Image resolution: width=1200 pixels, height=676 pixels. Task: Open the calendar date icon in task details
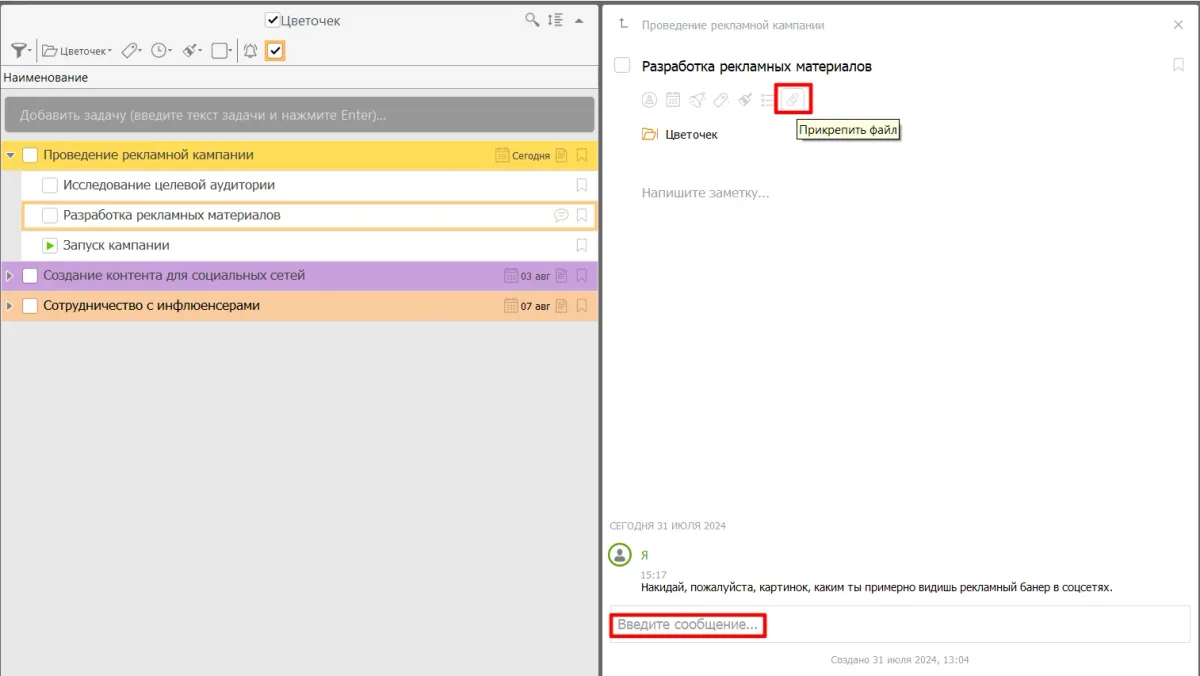click(673, 99)
